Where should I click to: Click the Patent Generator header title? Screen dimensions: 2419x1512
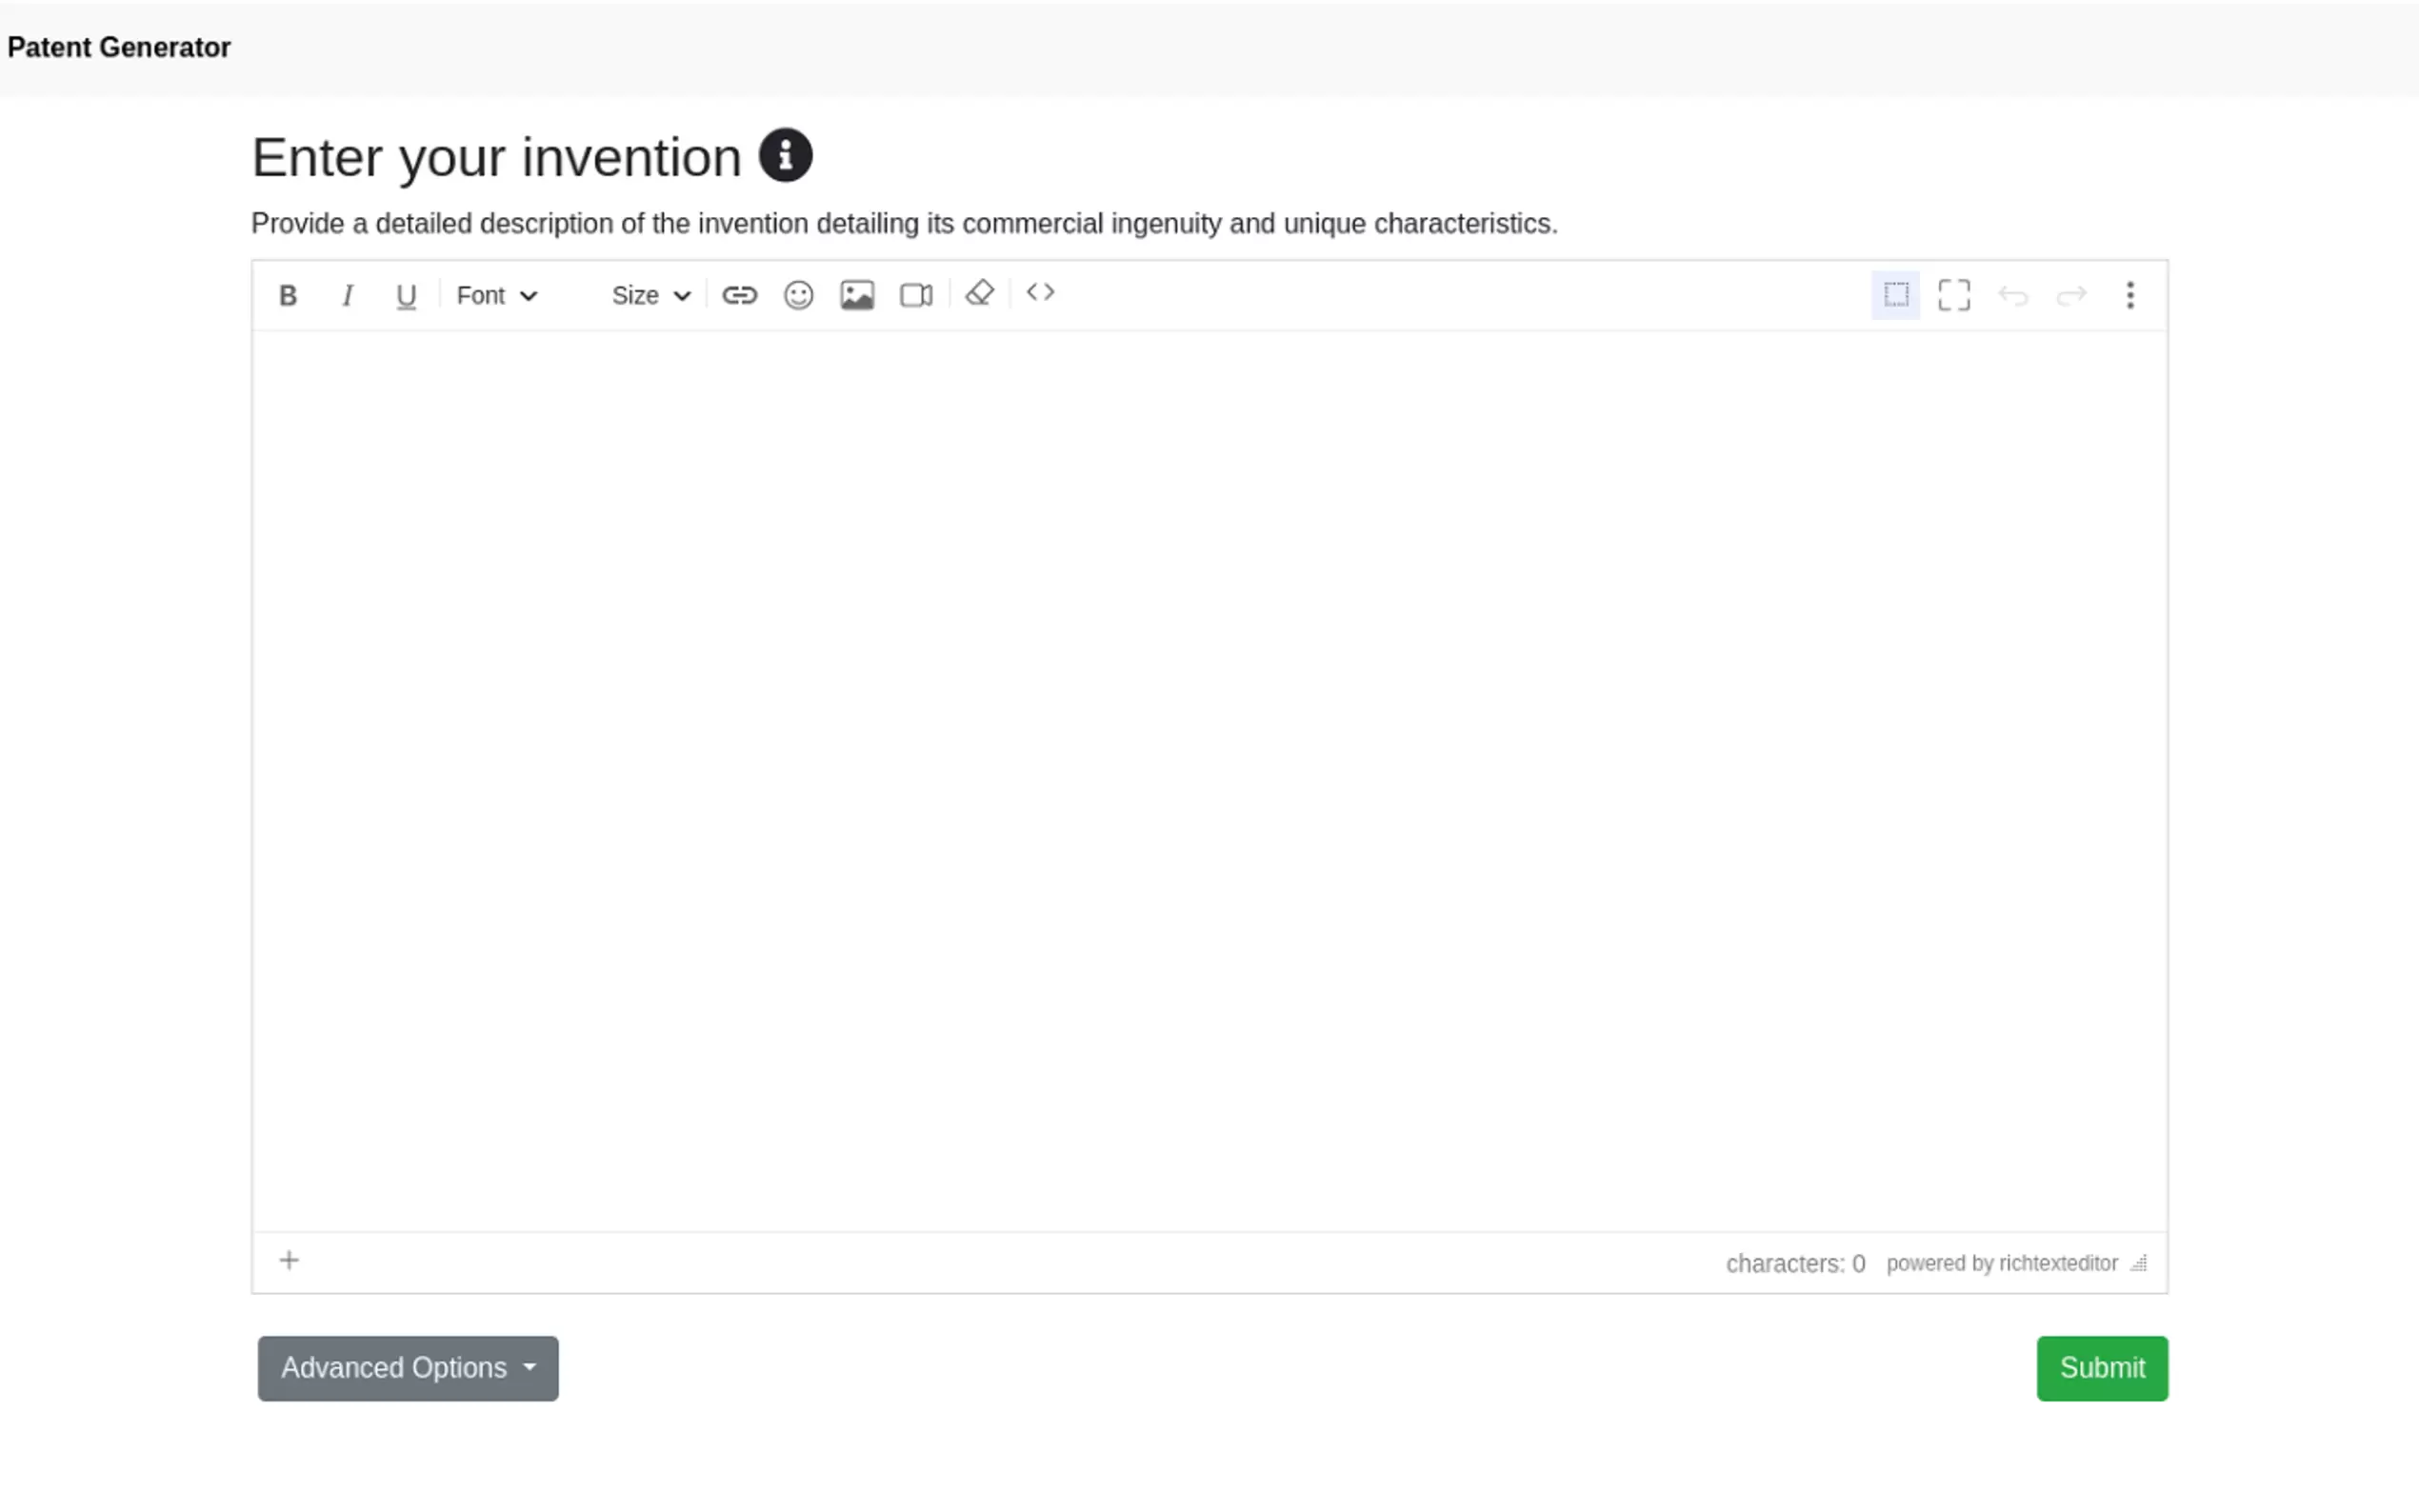coord(119,48)
